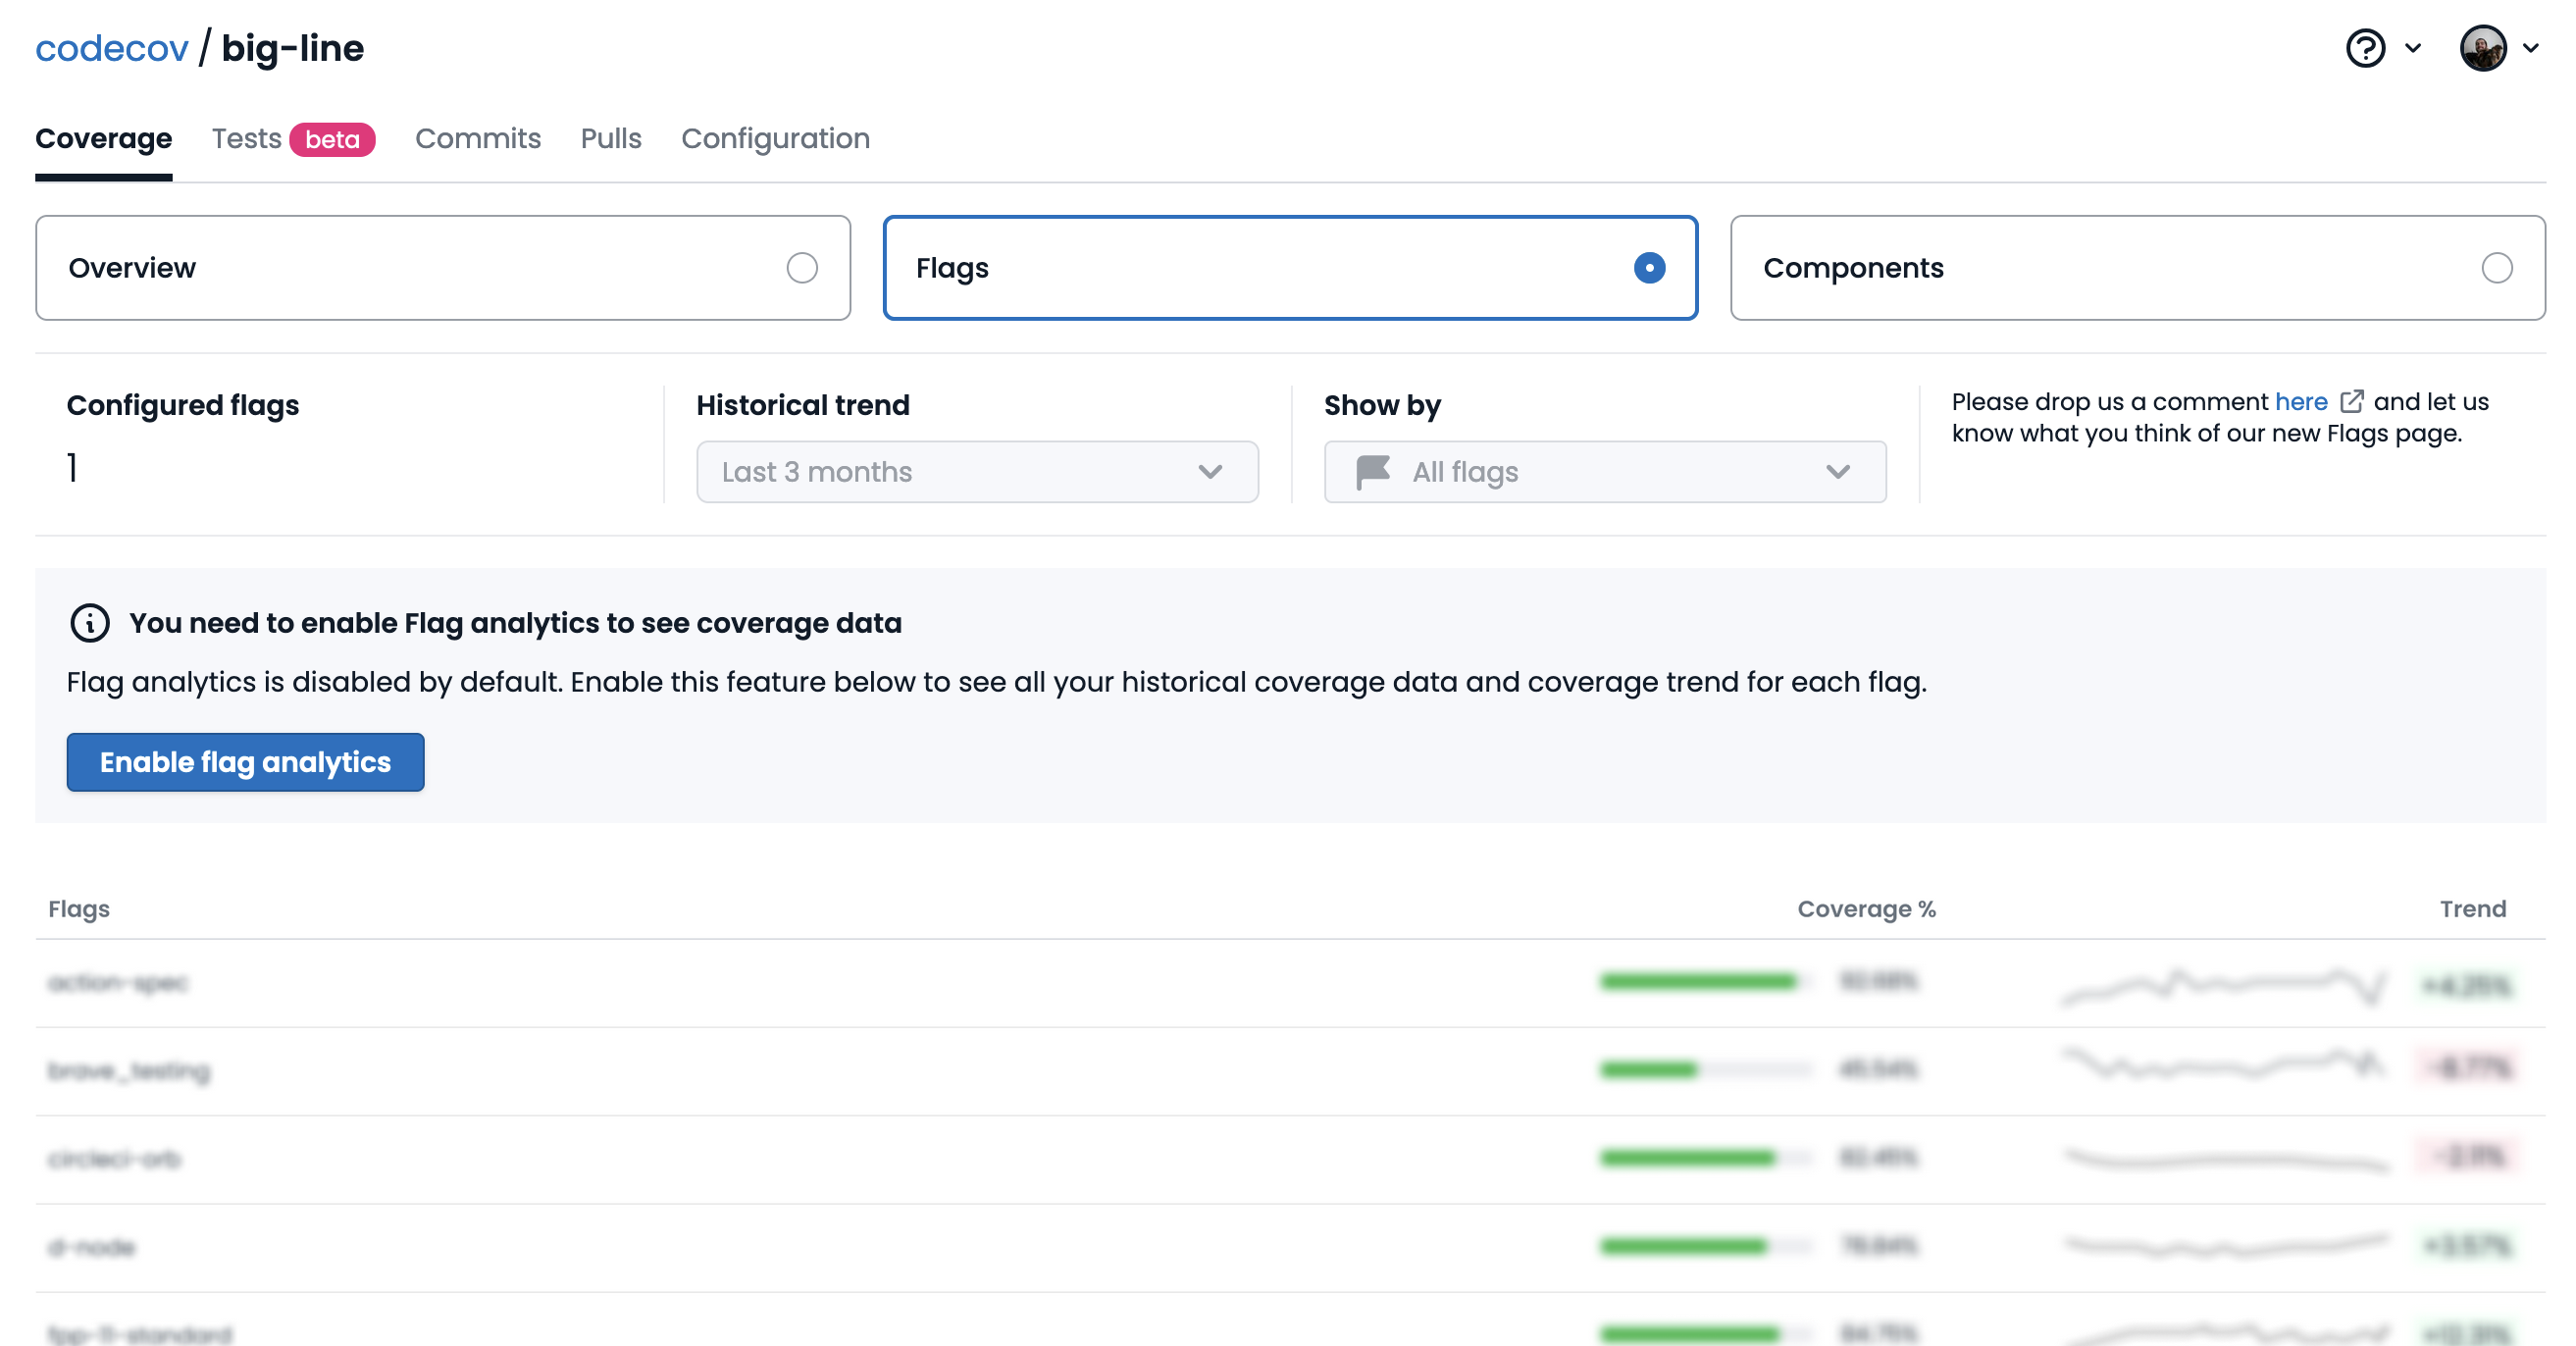Switch to the Coverage tab
This screenshot has height=1346, width=2576.
(x=103, y=138)
